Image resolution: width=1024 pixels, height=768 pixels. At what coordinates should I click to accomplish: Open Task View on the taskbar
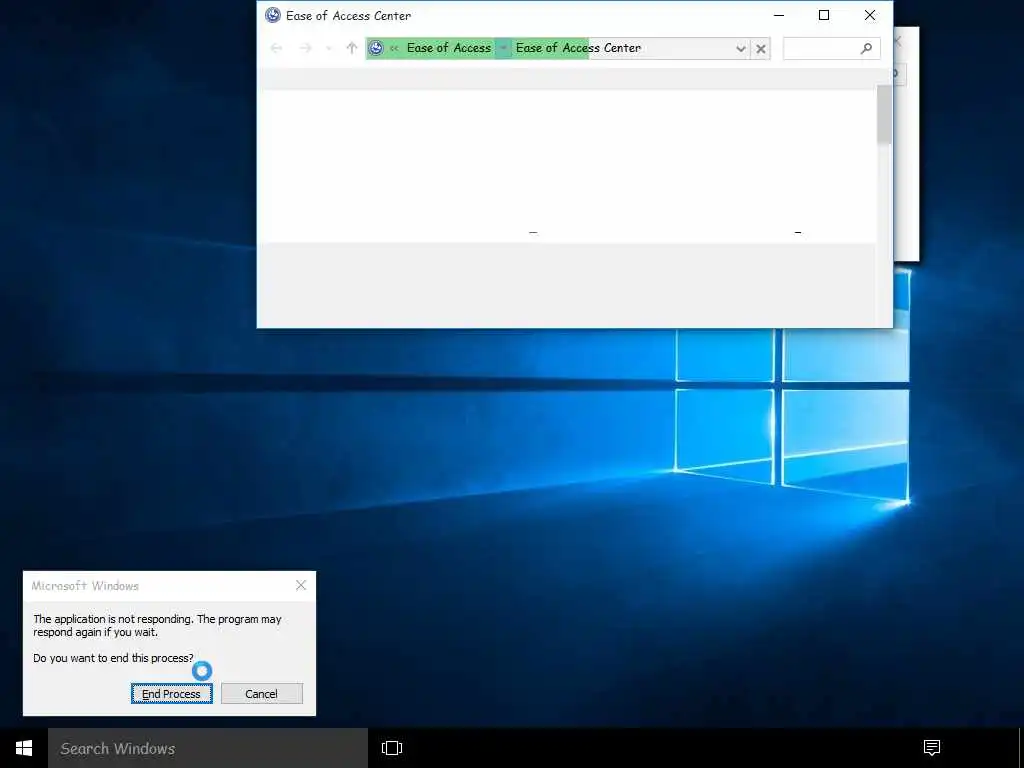coord(392,748)
